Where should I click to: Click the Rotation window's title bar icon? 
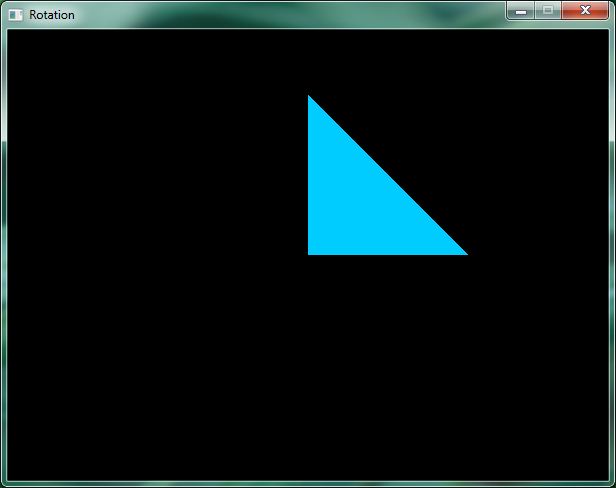point(15,15)
